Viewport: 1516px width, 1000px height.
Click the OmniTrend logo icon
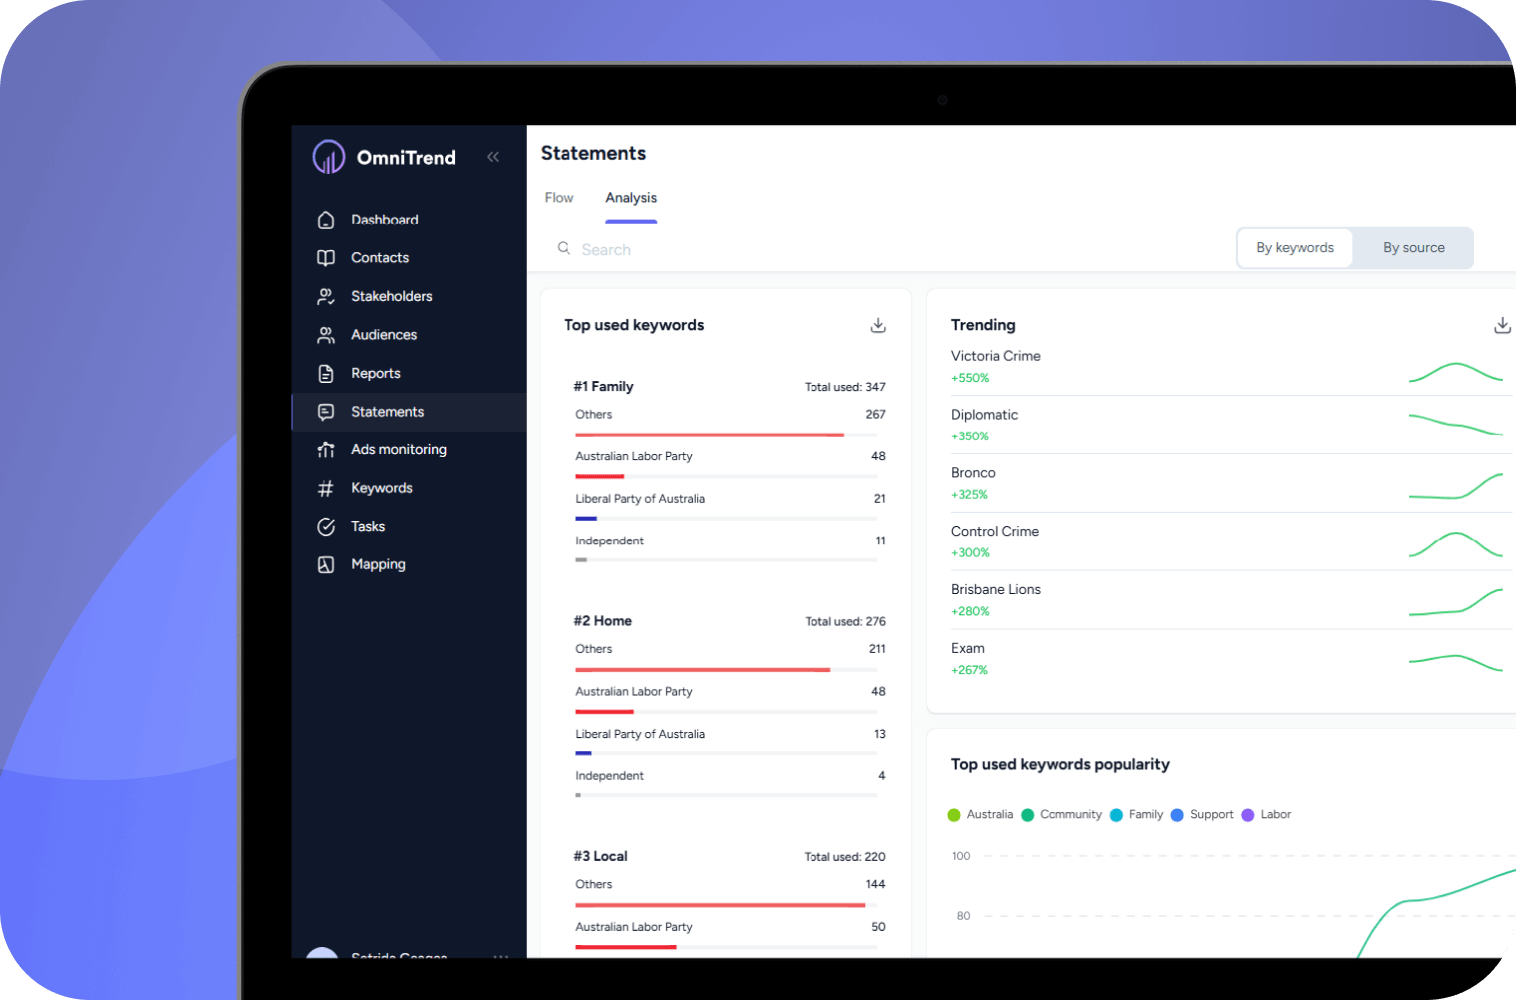pyautogui.click(x=329, y=157)
